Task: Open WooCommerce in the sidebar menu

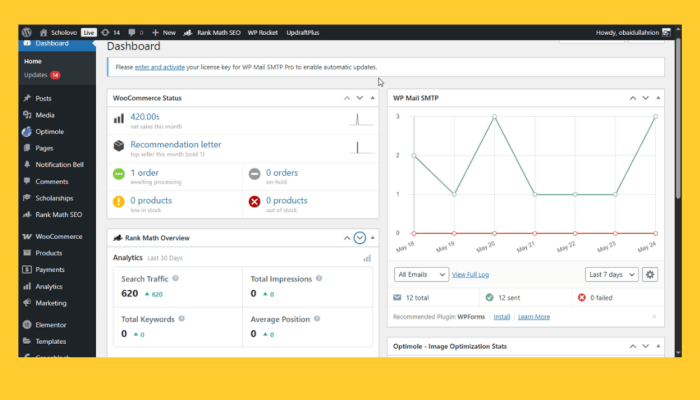Action: pyautogui.click(x=58, y=236)
